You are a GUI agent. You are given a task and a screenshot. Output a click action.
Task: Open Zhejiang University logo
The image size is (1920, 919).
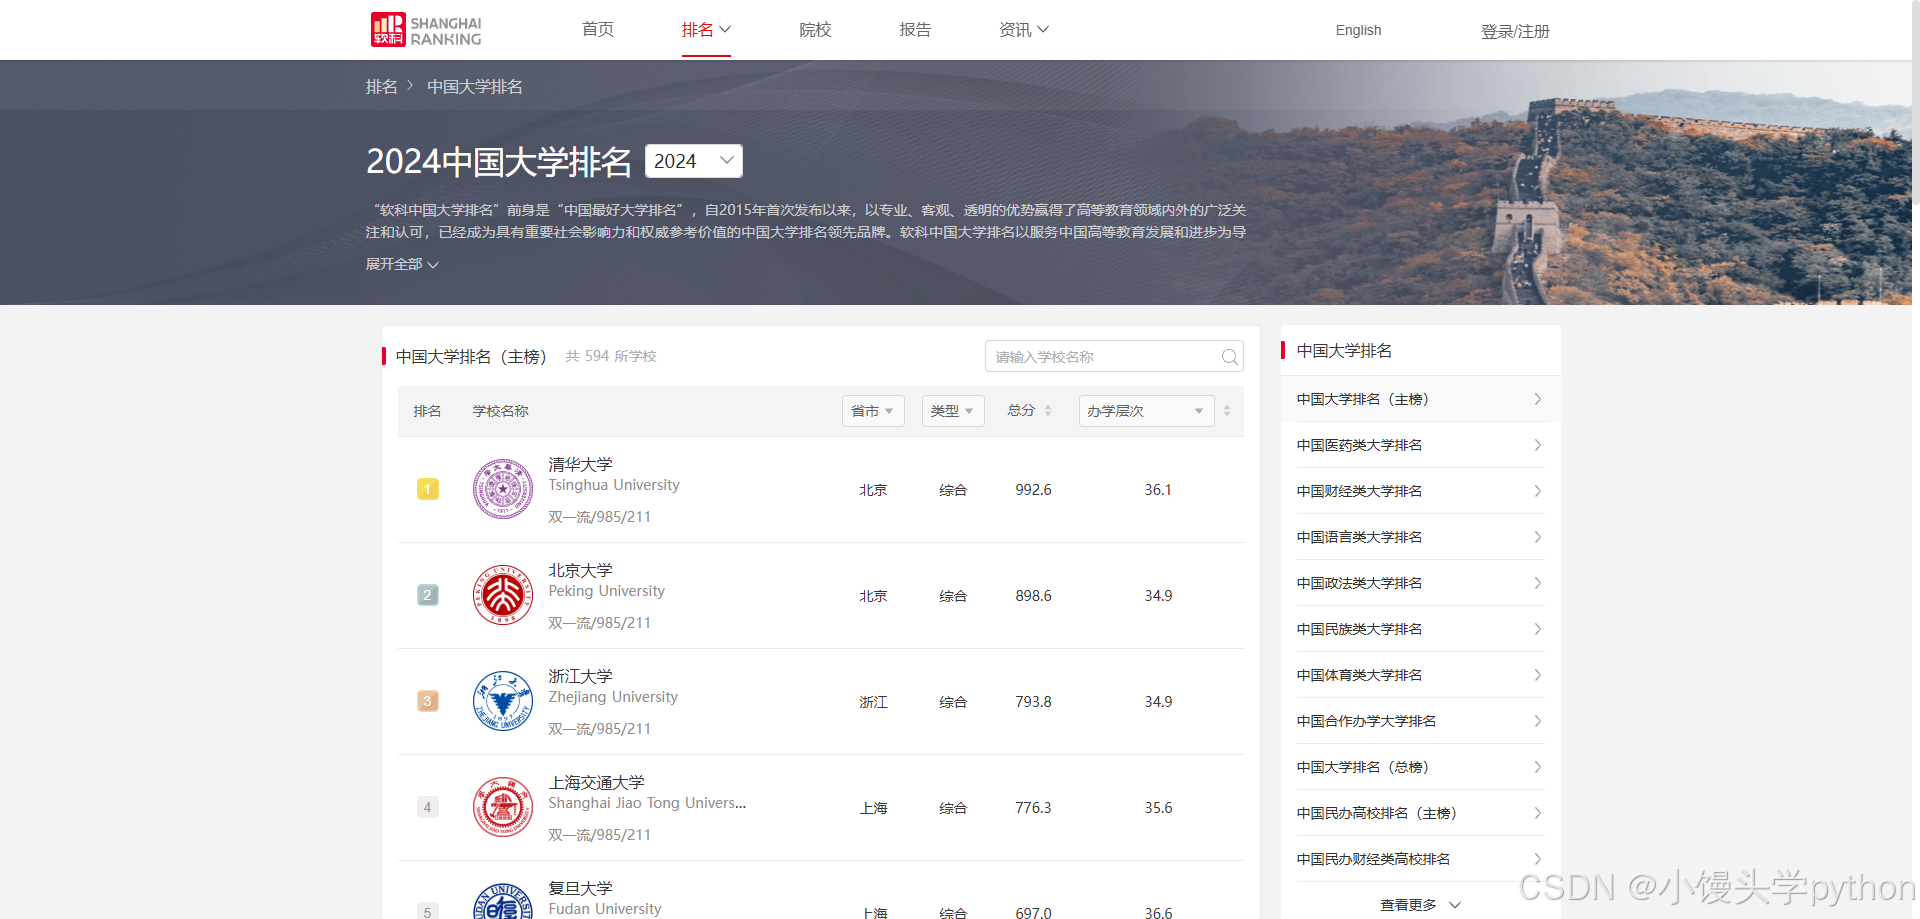503,701
